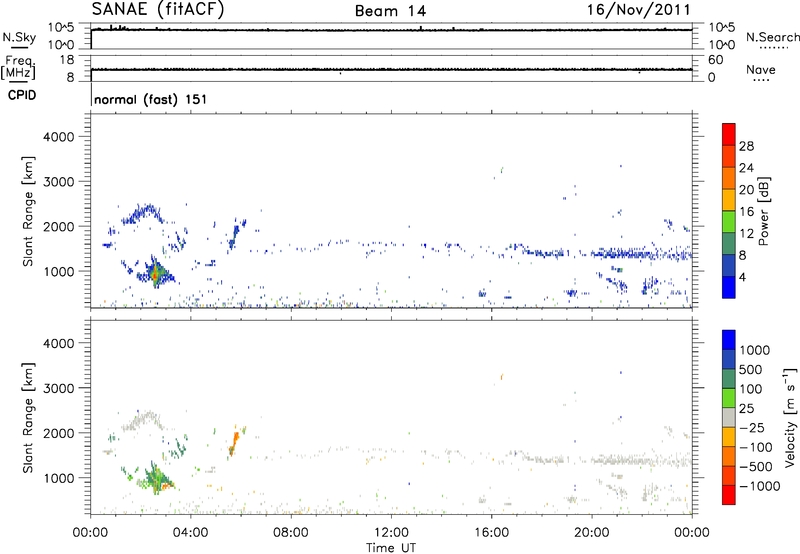Pick the yellow 16–20 dB Power colorbar segment
The height and width of the screenshot is (554, 800).
(x=729, y=200)
